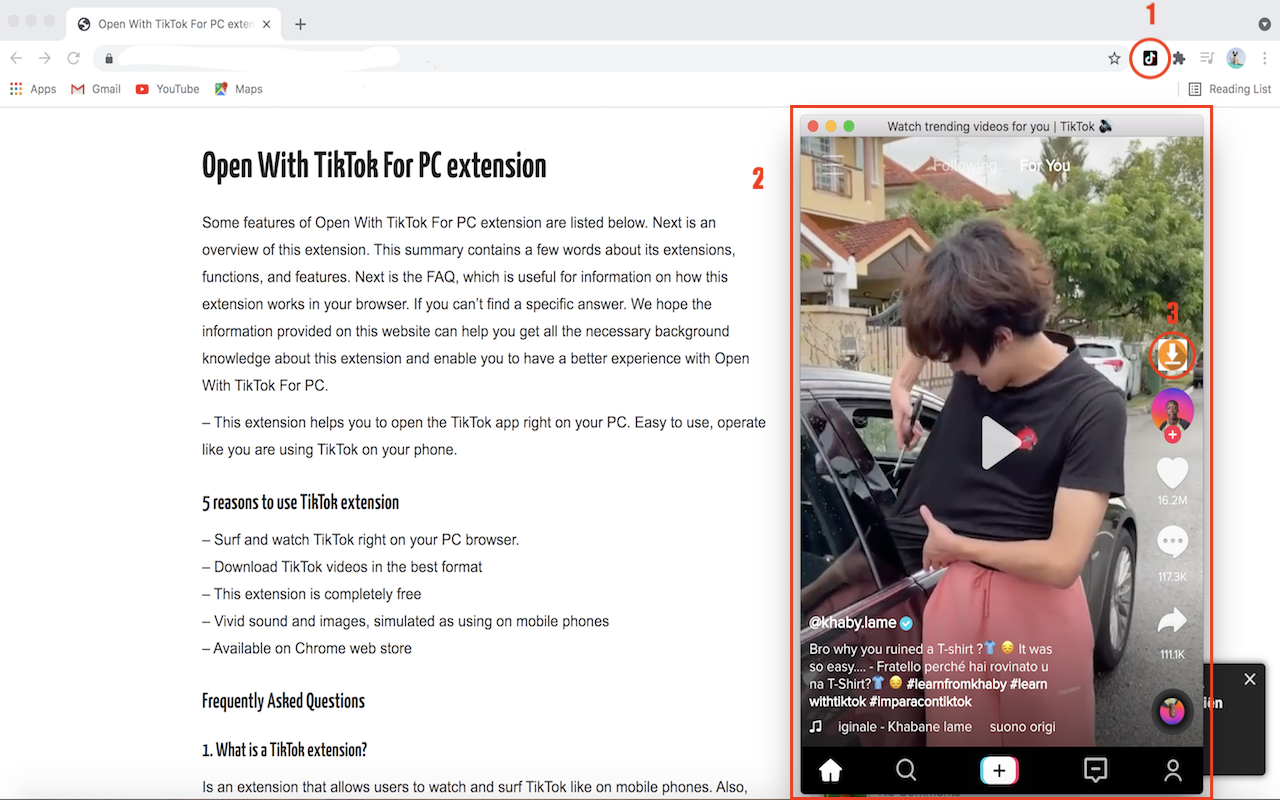This screenshot has height=800, width=1280.
Task: Go to TikTok Home tab
Action: (x=830, y=770)
